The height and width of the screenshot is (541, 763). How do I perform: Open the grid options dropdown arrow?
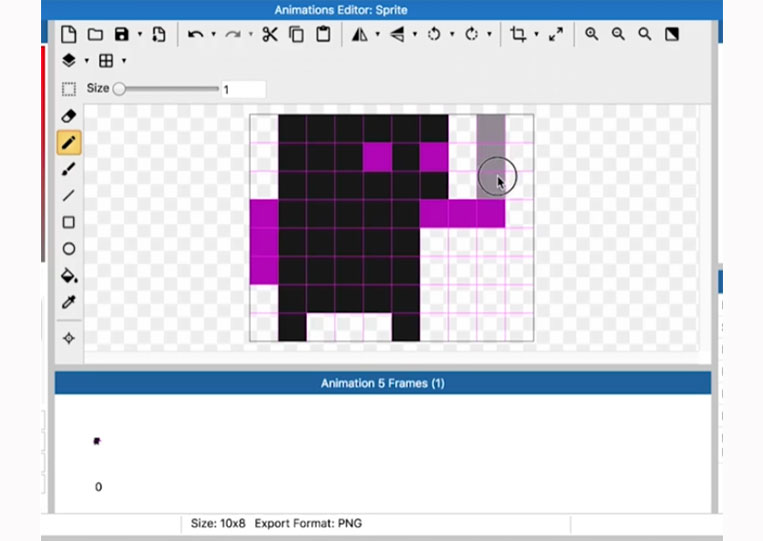124,61
